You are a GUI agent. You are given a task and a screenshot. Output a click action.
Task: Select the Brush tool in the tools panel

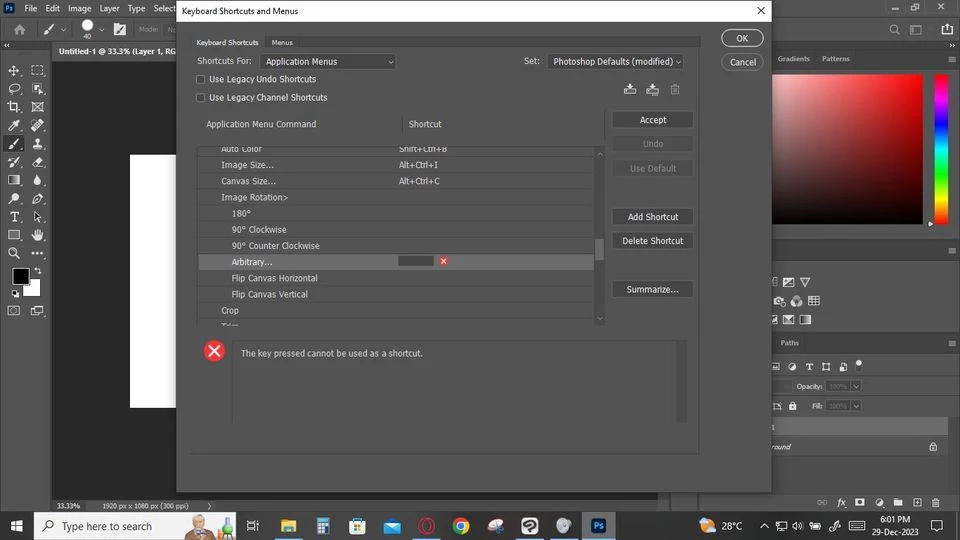13,144
